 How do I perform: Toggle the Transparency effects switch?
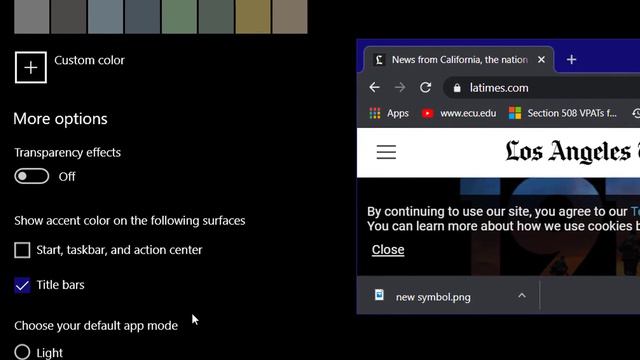[x=32, y=176]
